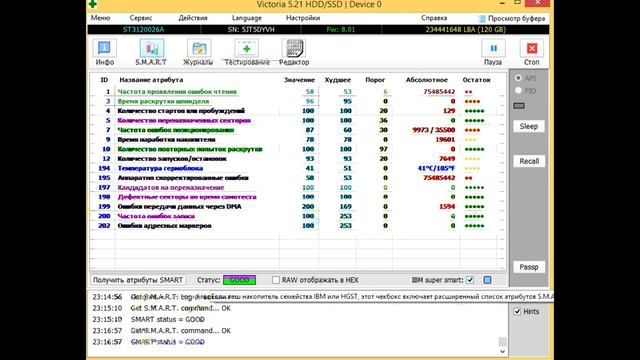The image size is (640, 360).
Task: Select attribute row Кандидатов на переназначение
Action: (298, 187)
